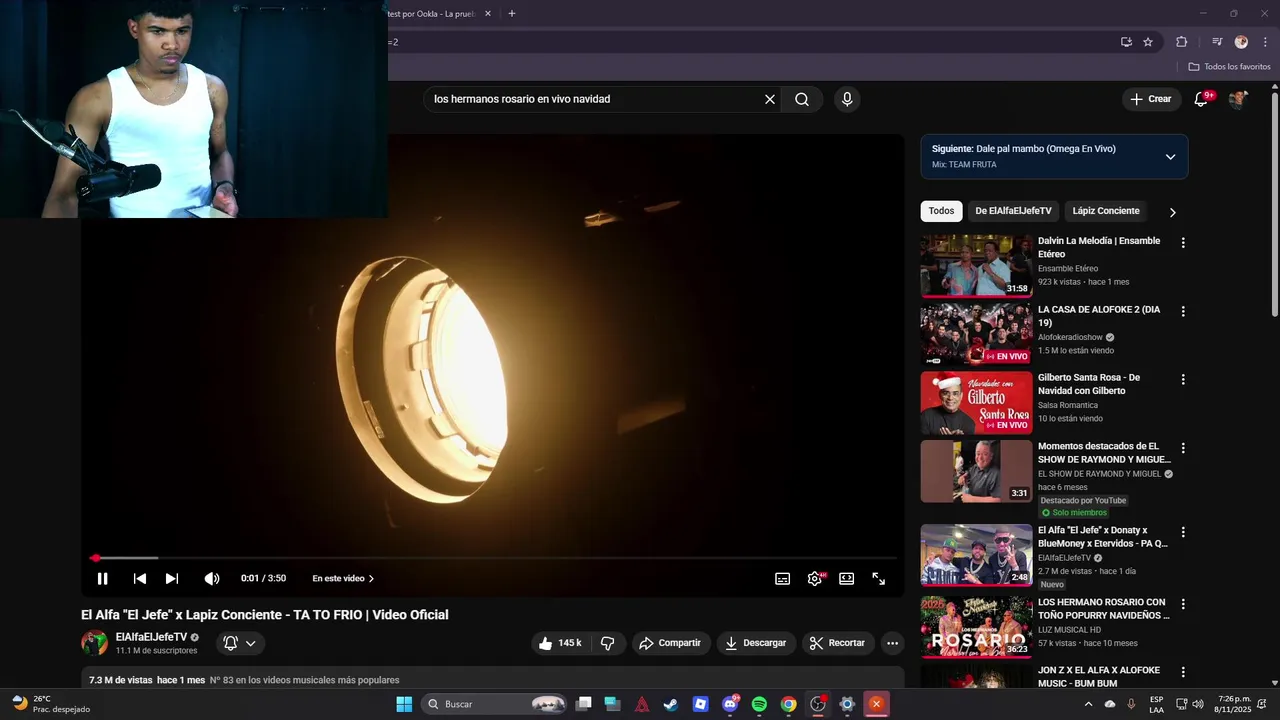Pause the video playback
This screenshot has width=1280, height=720.
point(102,578)
